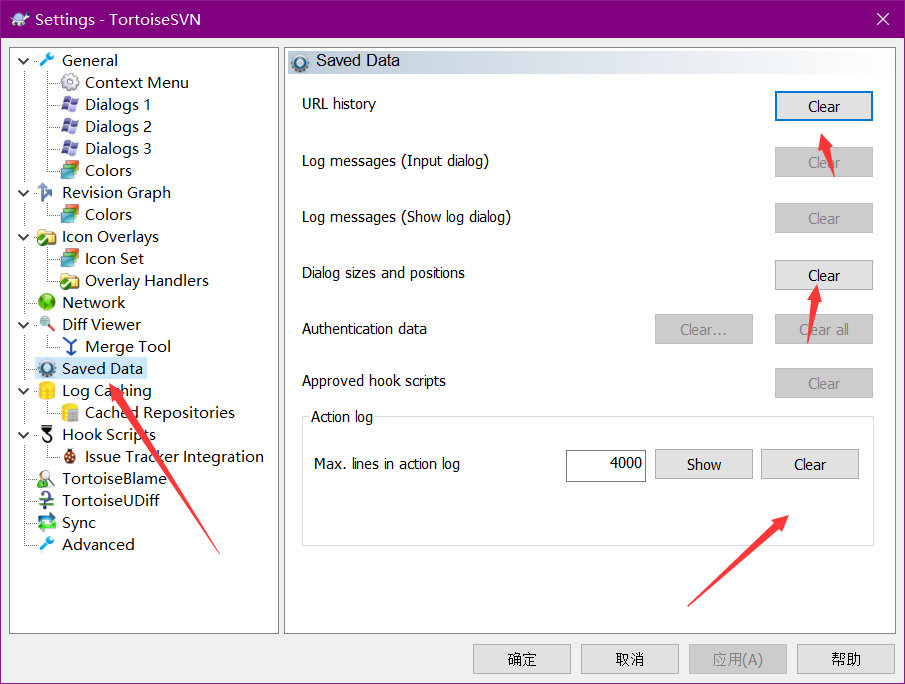Click the Icon Set icon
This screenshot has height=684, width=905.
70,259
